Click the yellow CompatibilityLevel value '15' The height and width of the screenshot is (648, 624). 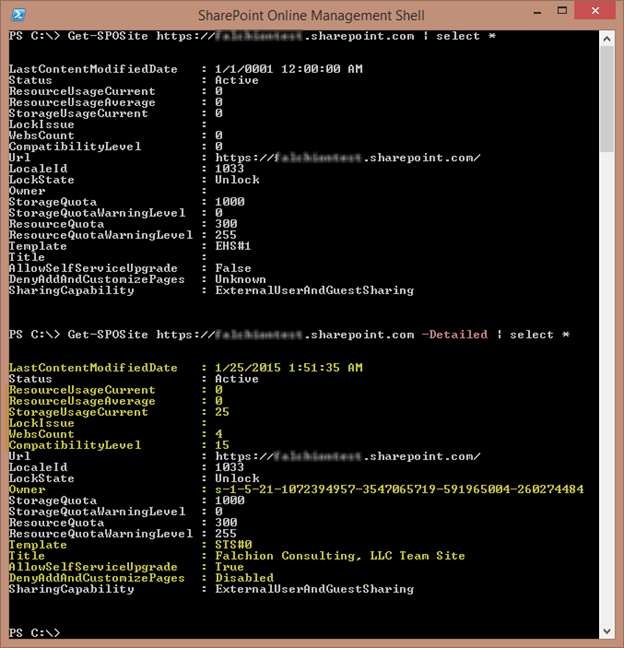tap(222, 445)
